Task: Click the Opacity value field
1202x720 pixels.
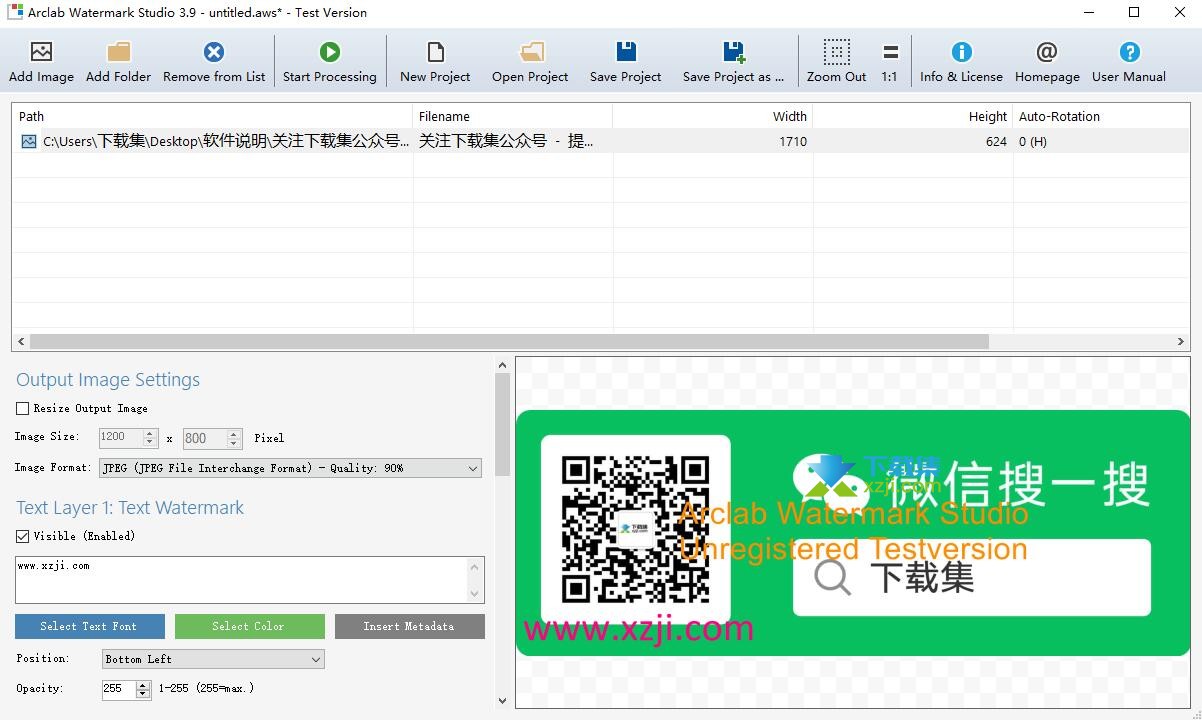Action: point(117,689)
